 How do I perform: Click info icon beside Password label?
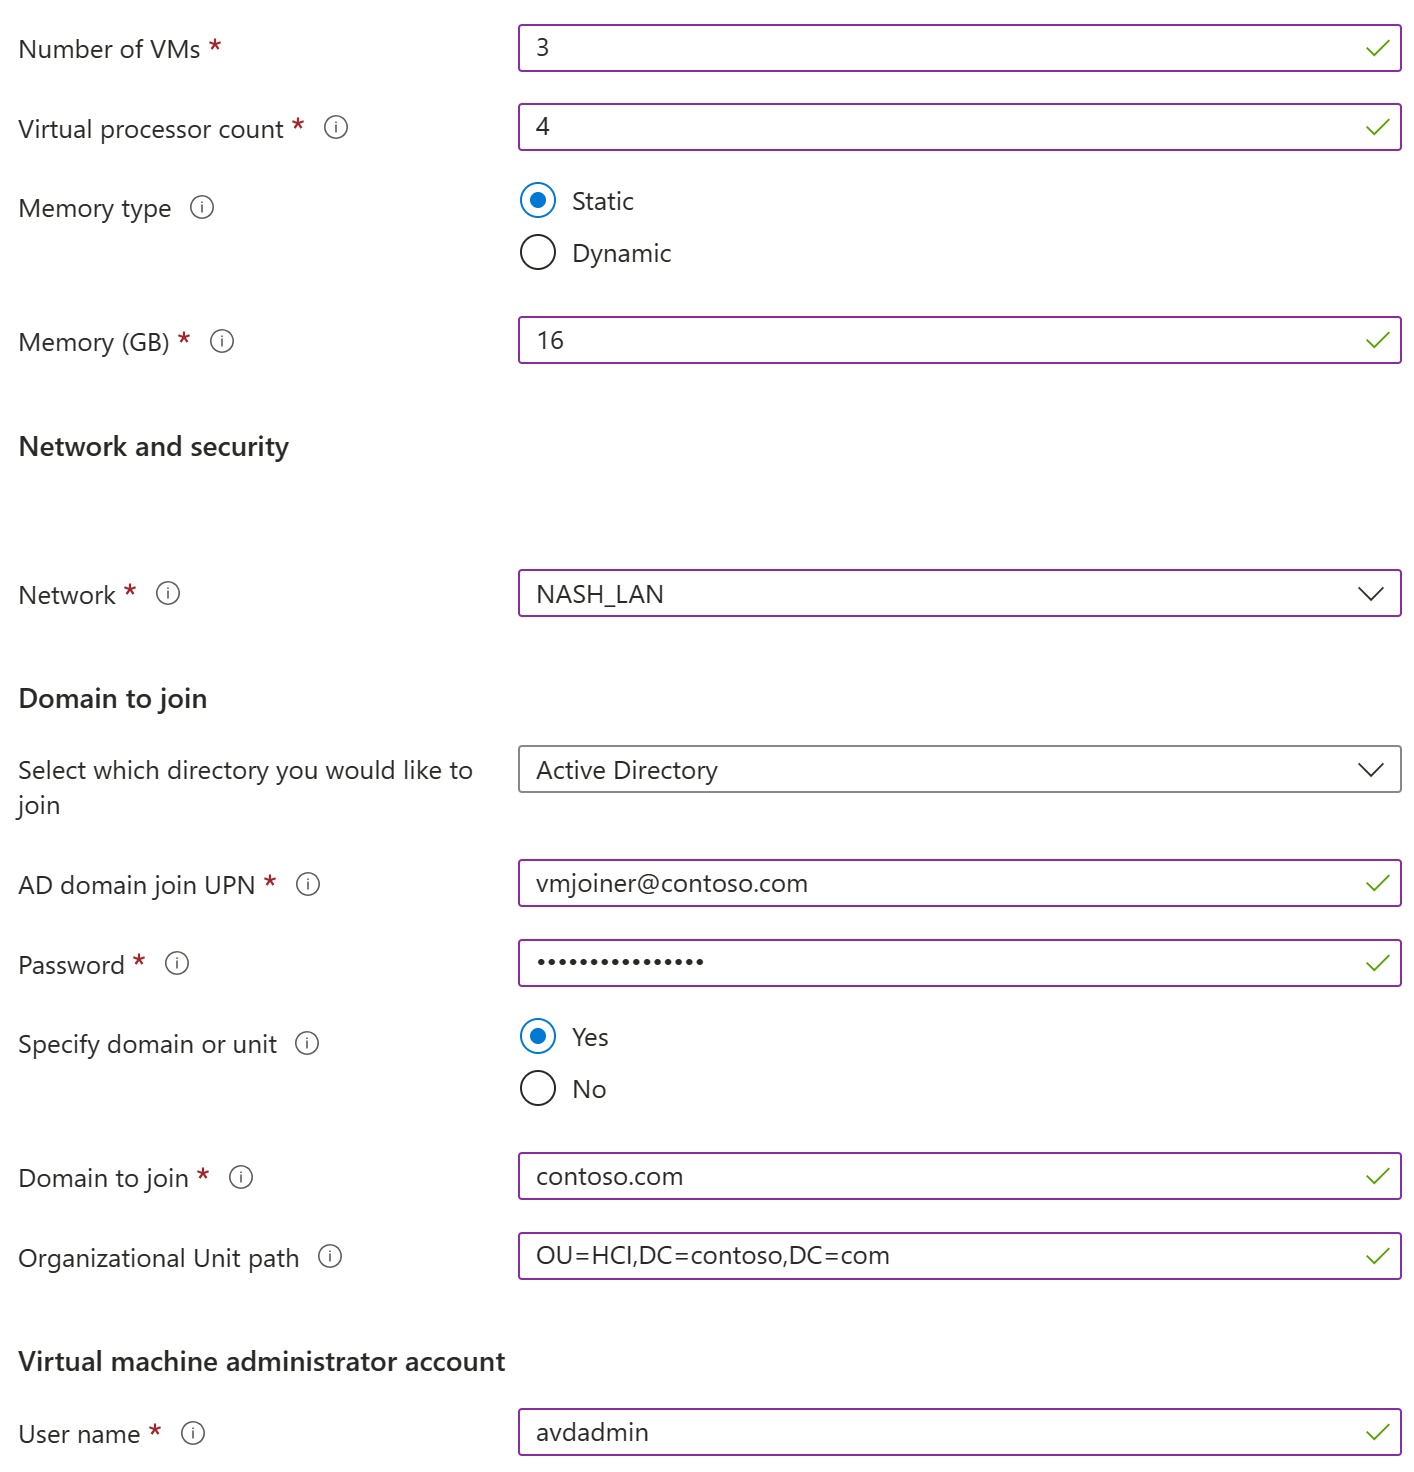pyautogui.click(x=177, y=963)
